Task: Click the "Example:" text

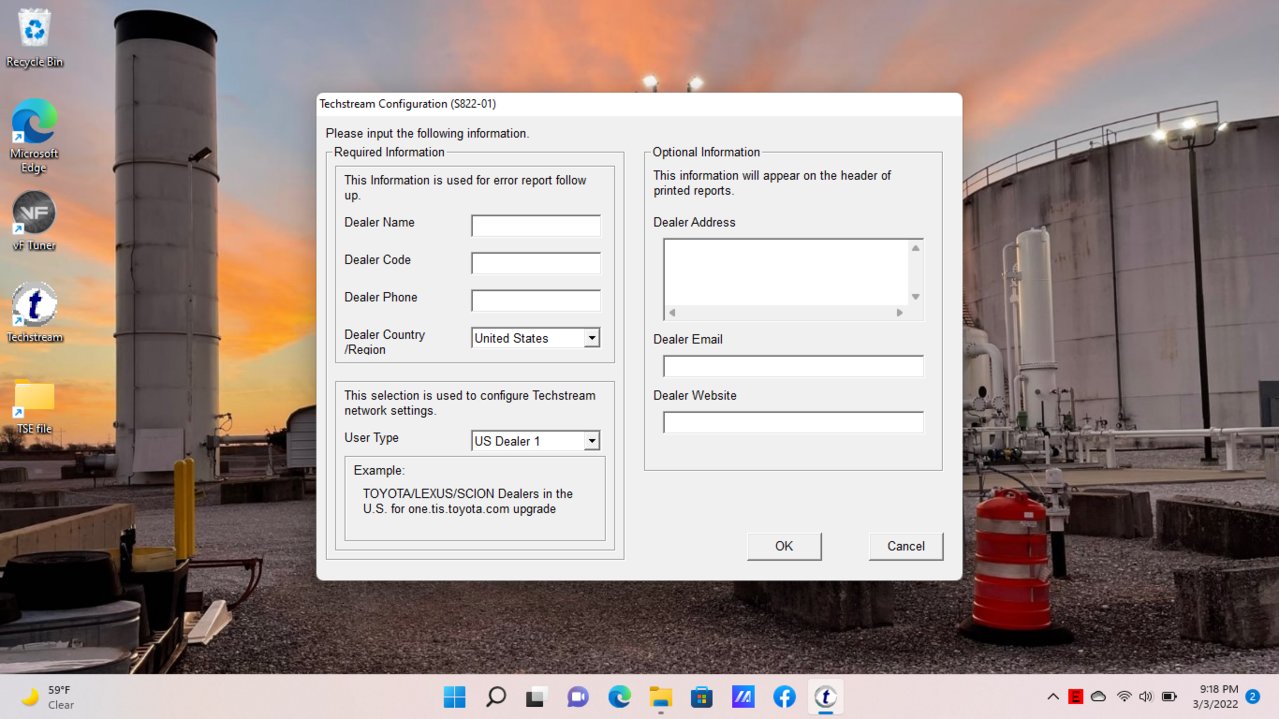Action: click(379, 470)
